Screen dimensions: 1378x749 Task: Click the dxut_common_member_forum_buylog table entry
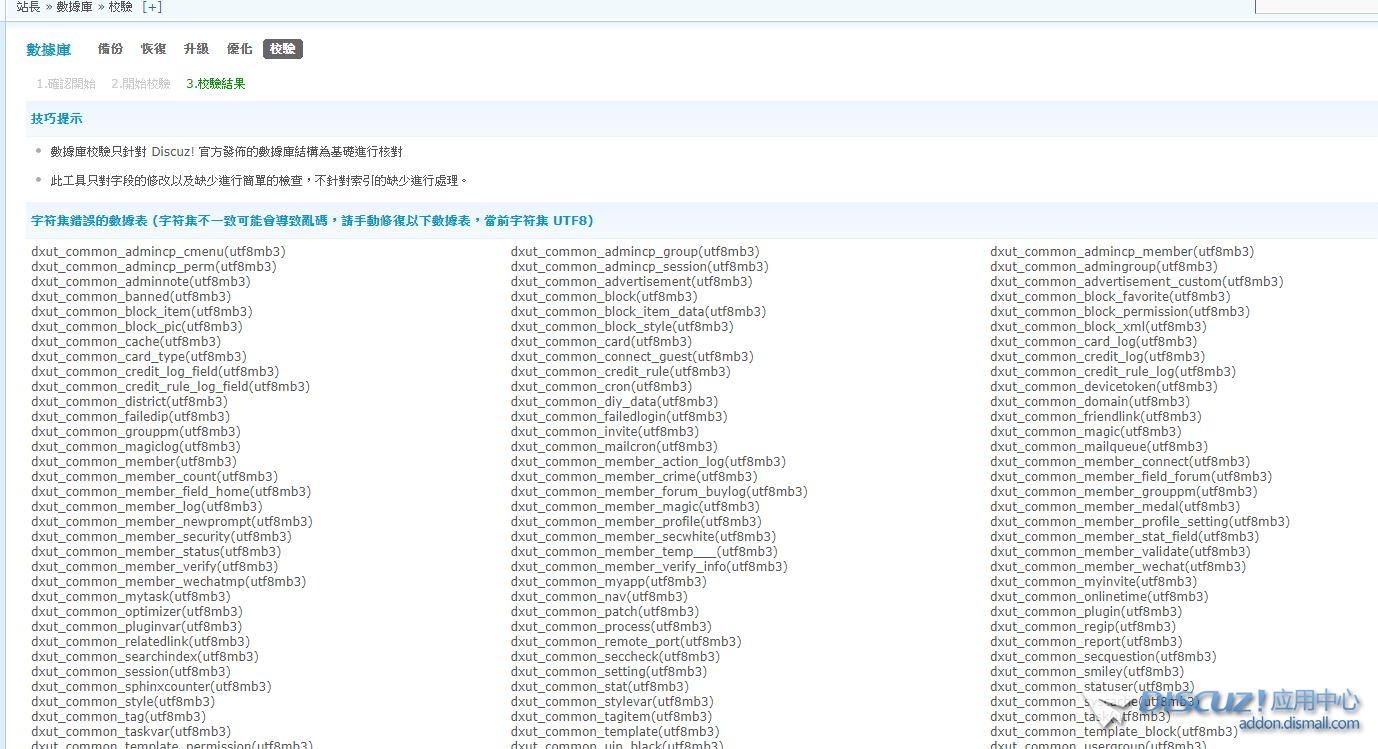(658, 492)
